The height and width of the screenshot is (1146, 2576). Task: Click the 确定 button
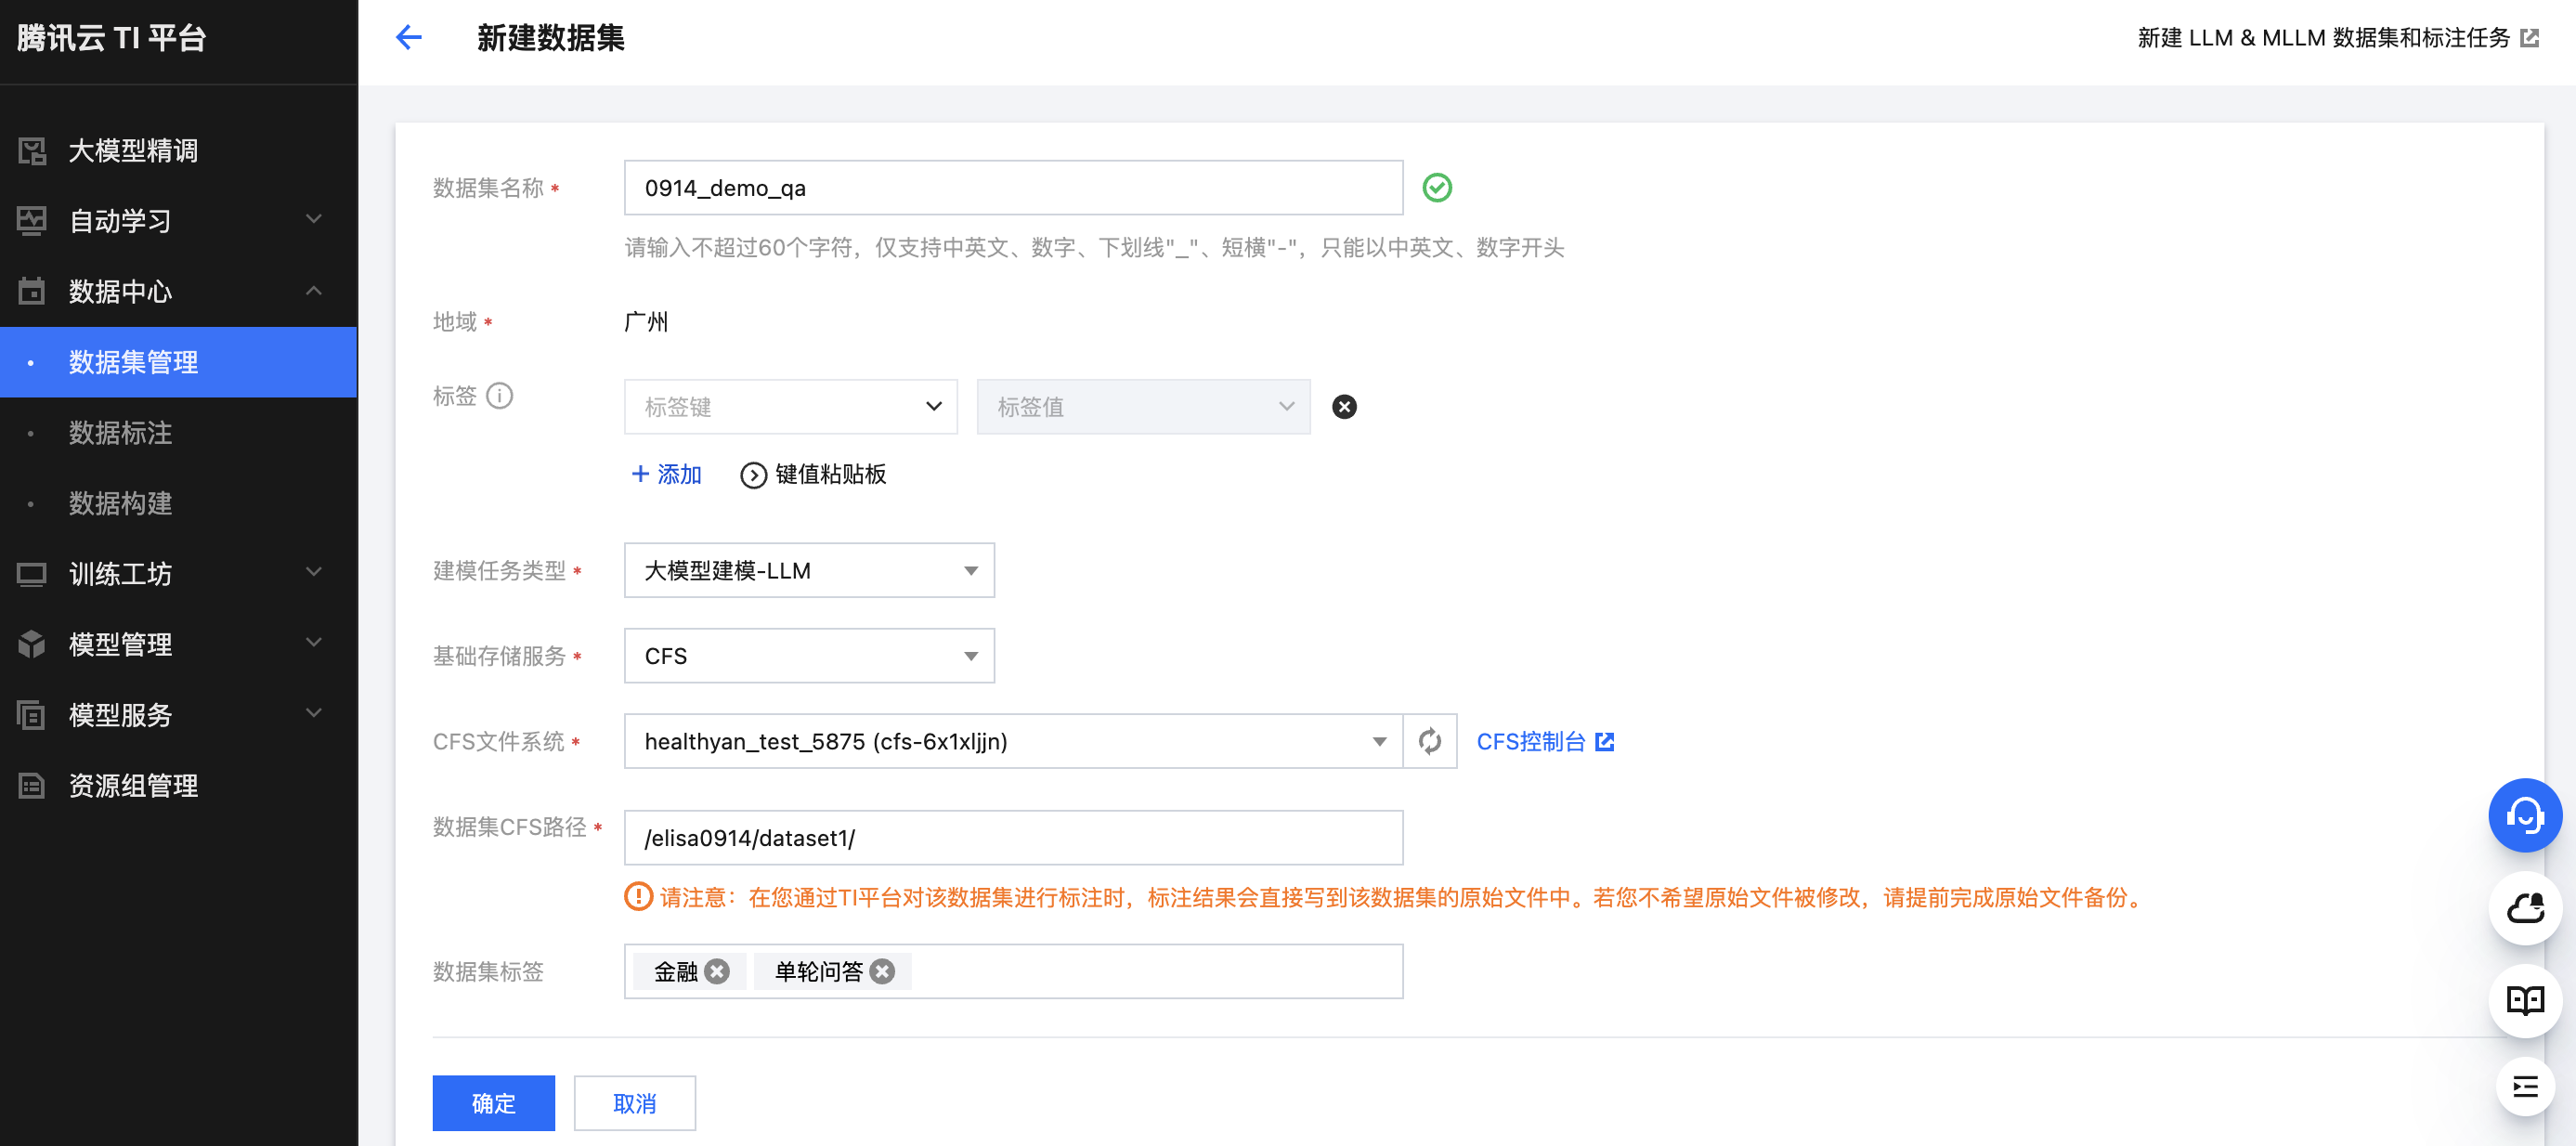click(x=493, y=1103)
